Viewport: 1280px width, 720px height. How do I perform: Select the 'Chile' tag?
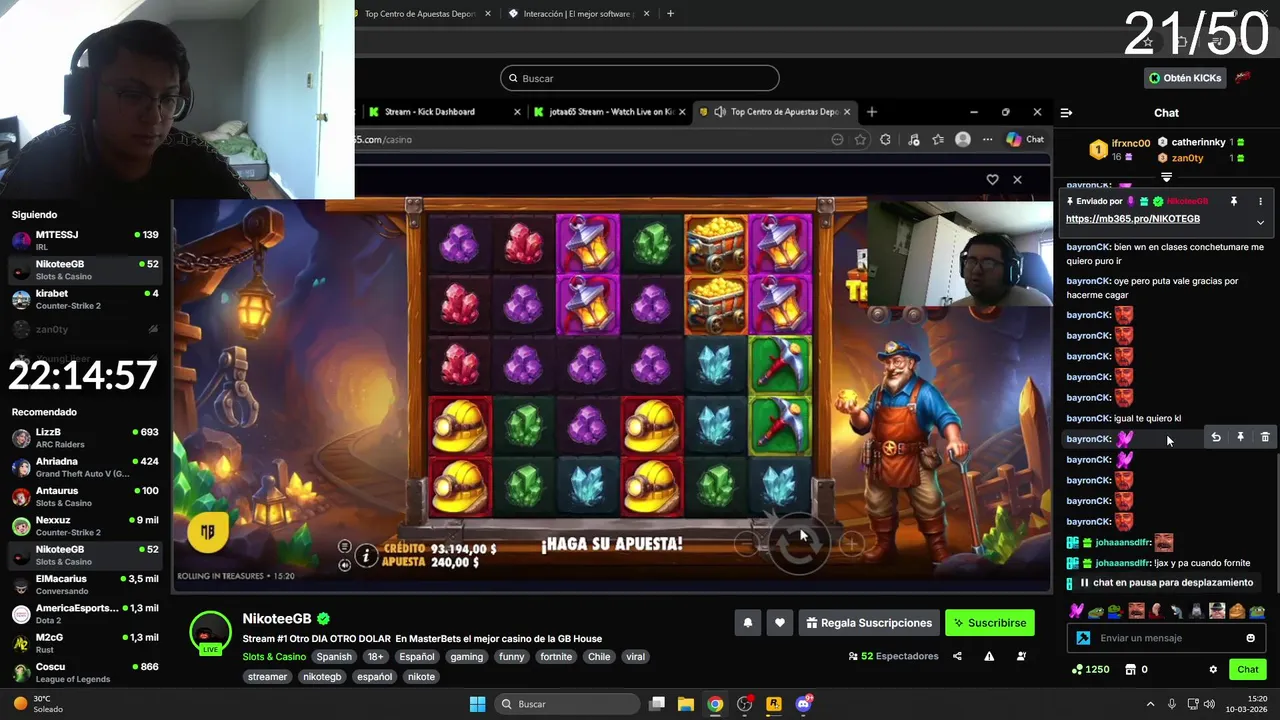click(x=599, y=657)
